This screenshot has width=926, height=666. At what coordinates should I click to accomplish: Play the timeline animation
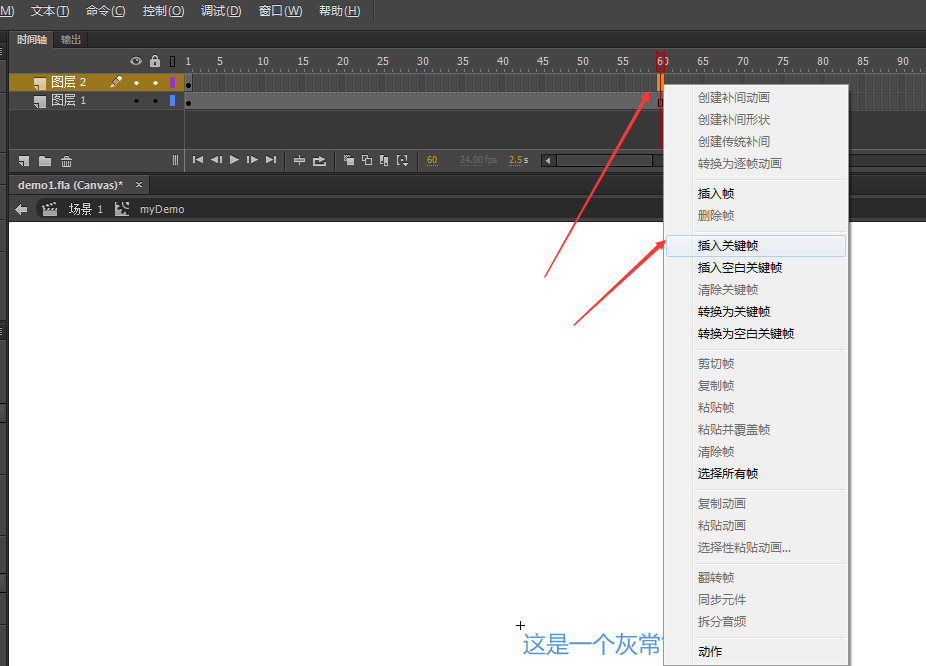tap(234, 159)
